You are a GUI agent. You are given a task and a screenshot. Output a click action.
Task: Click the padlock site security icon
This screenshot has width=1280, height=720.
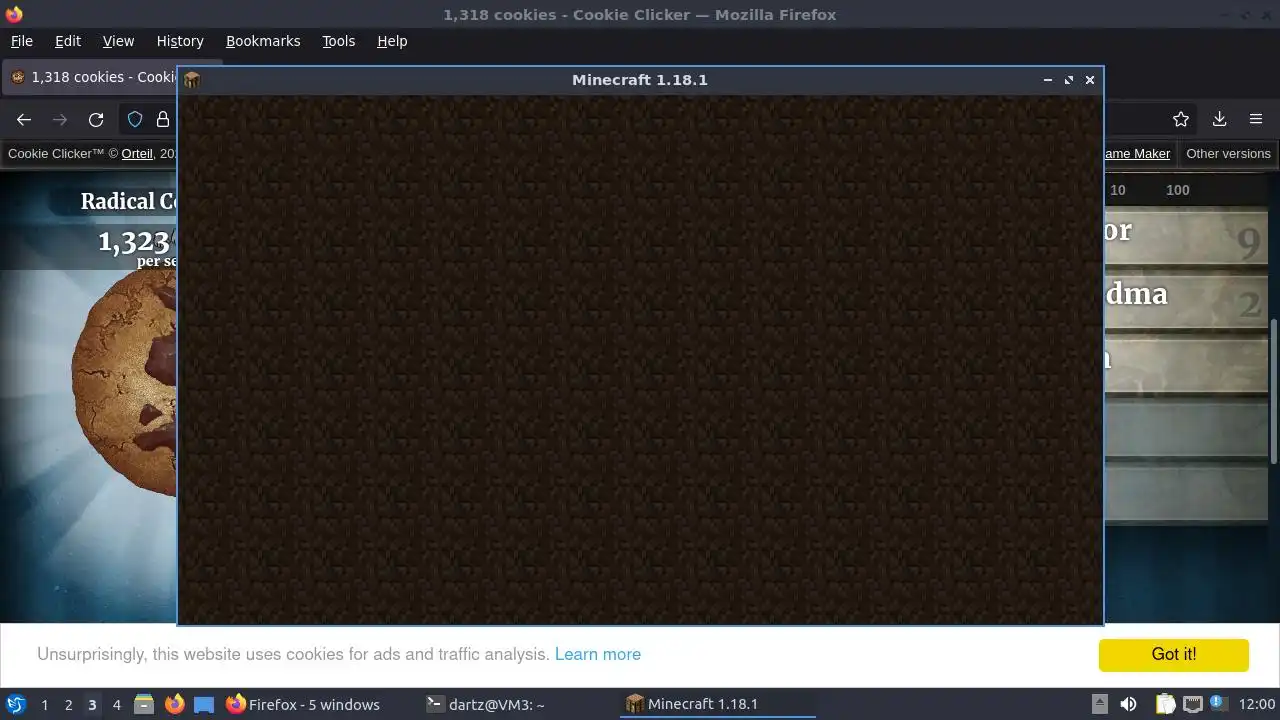pos(162,119)
